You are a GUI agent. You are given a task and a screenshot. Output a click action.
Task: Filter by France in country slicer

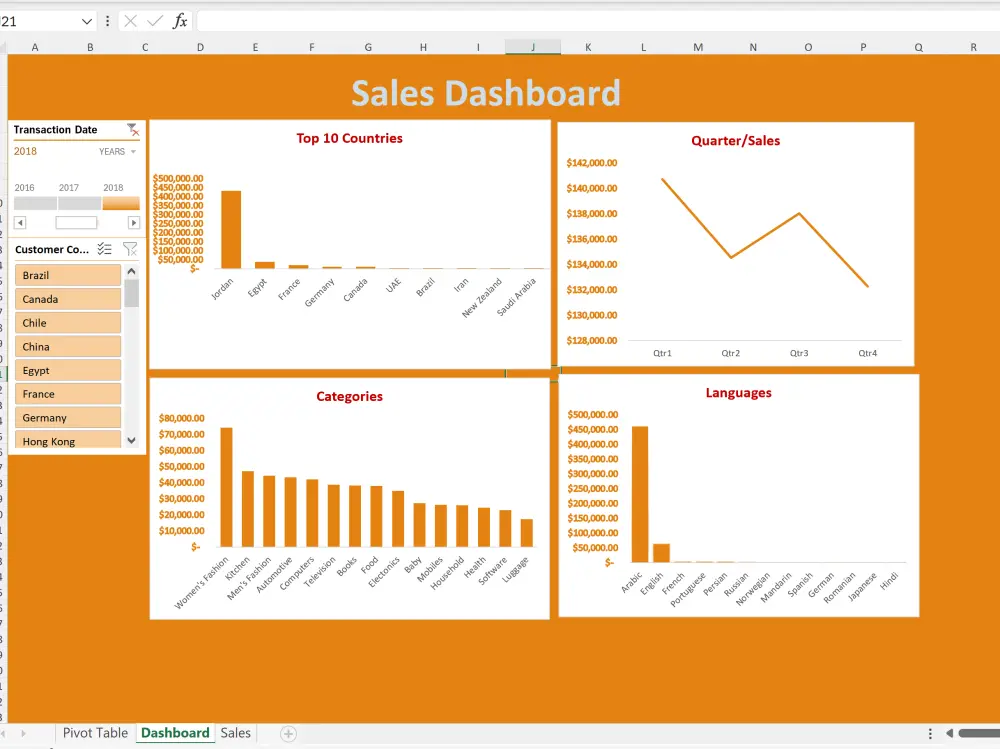click(x=68, y=394)
